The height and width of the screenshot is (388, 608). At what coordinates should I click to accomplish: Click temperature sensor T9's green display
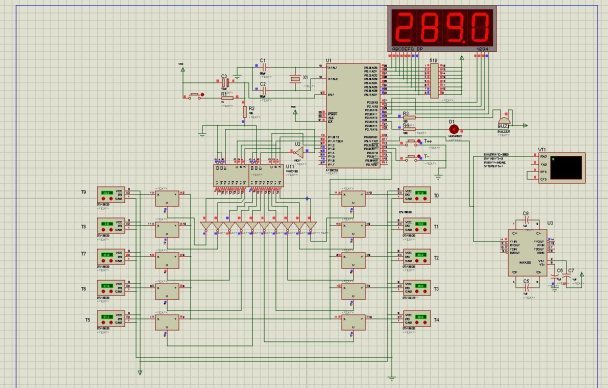click(107, 193)
